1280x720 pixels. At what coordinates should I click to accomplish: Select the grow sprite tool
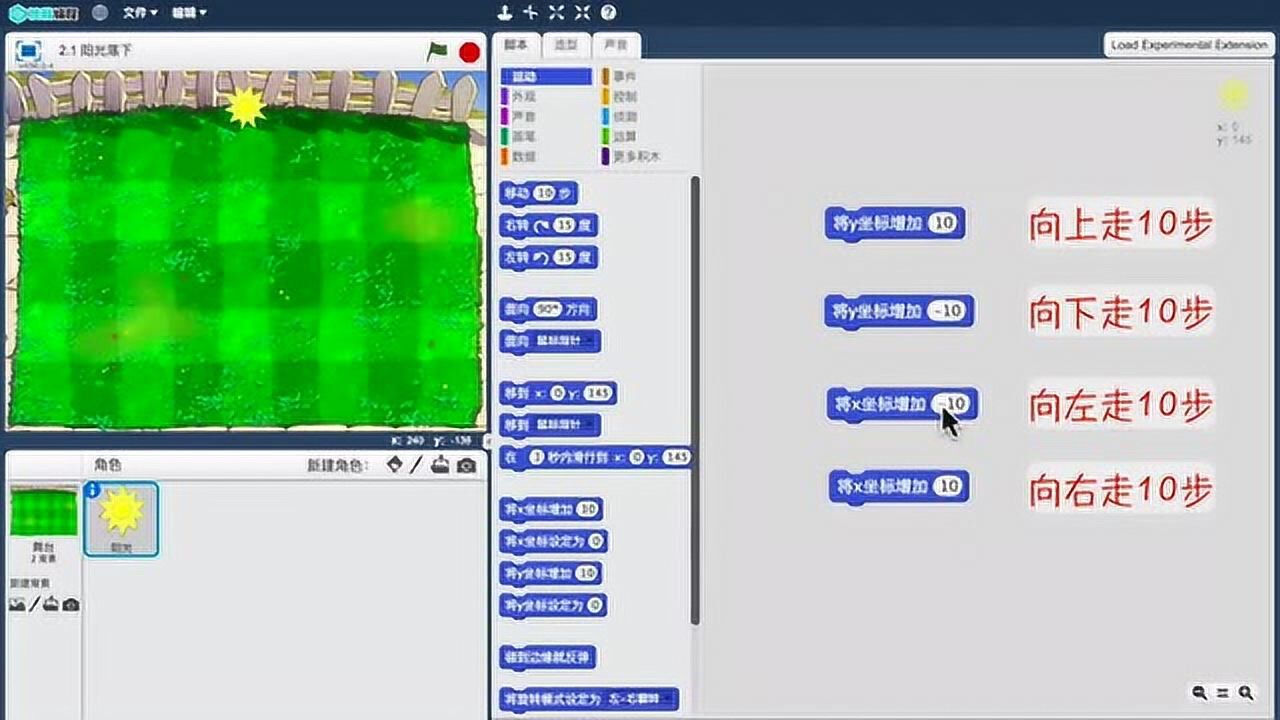[x=556, y=13]
